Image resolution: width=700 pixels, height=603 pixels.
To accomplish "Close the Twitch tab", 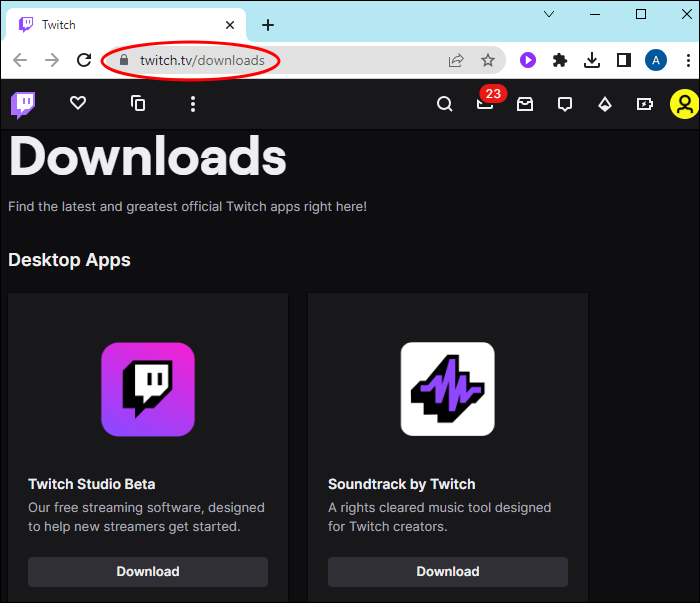I will (230, 25).
